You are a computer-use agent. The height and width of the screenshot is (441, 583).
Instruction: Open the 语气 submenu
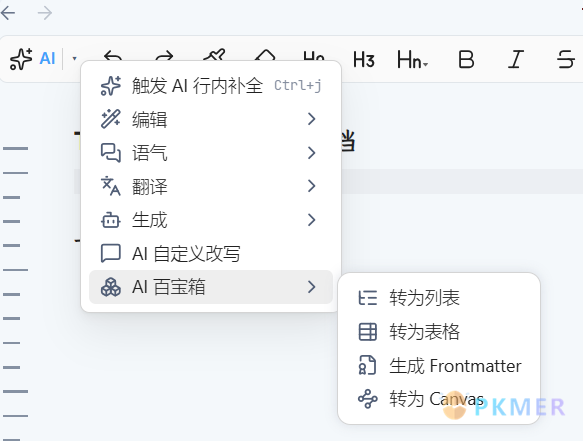[211, 153]
